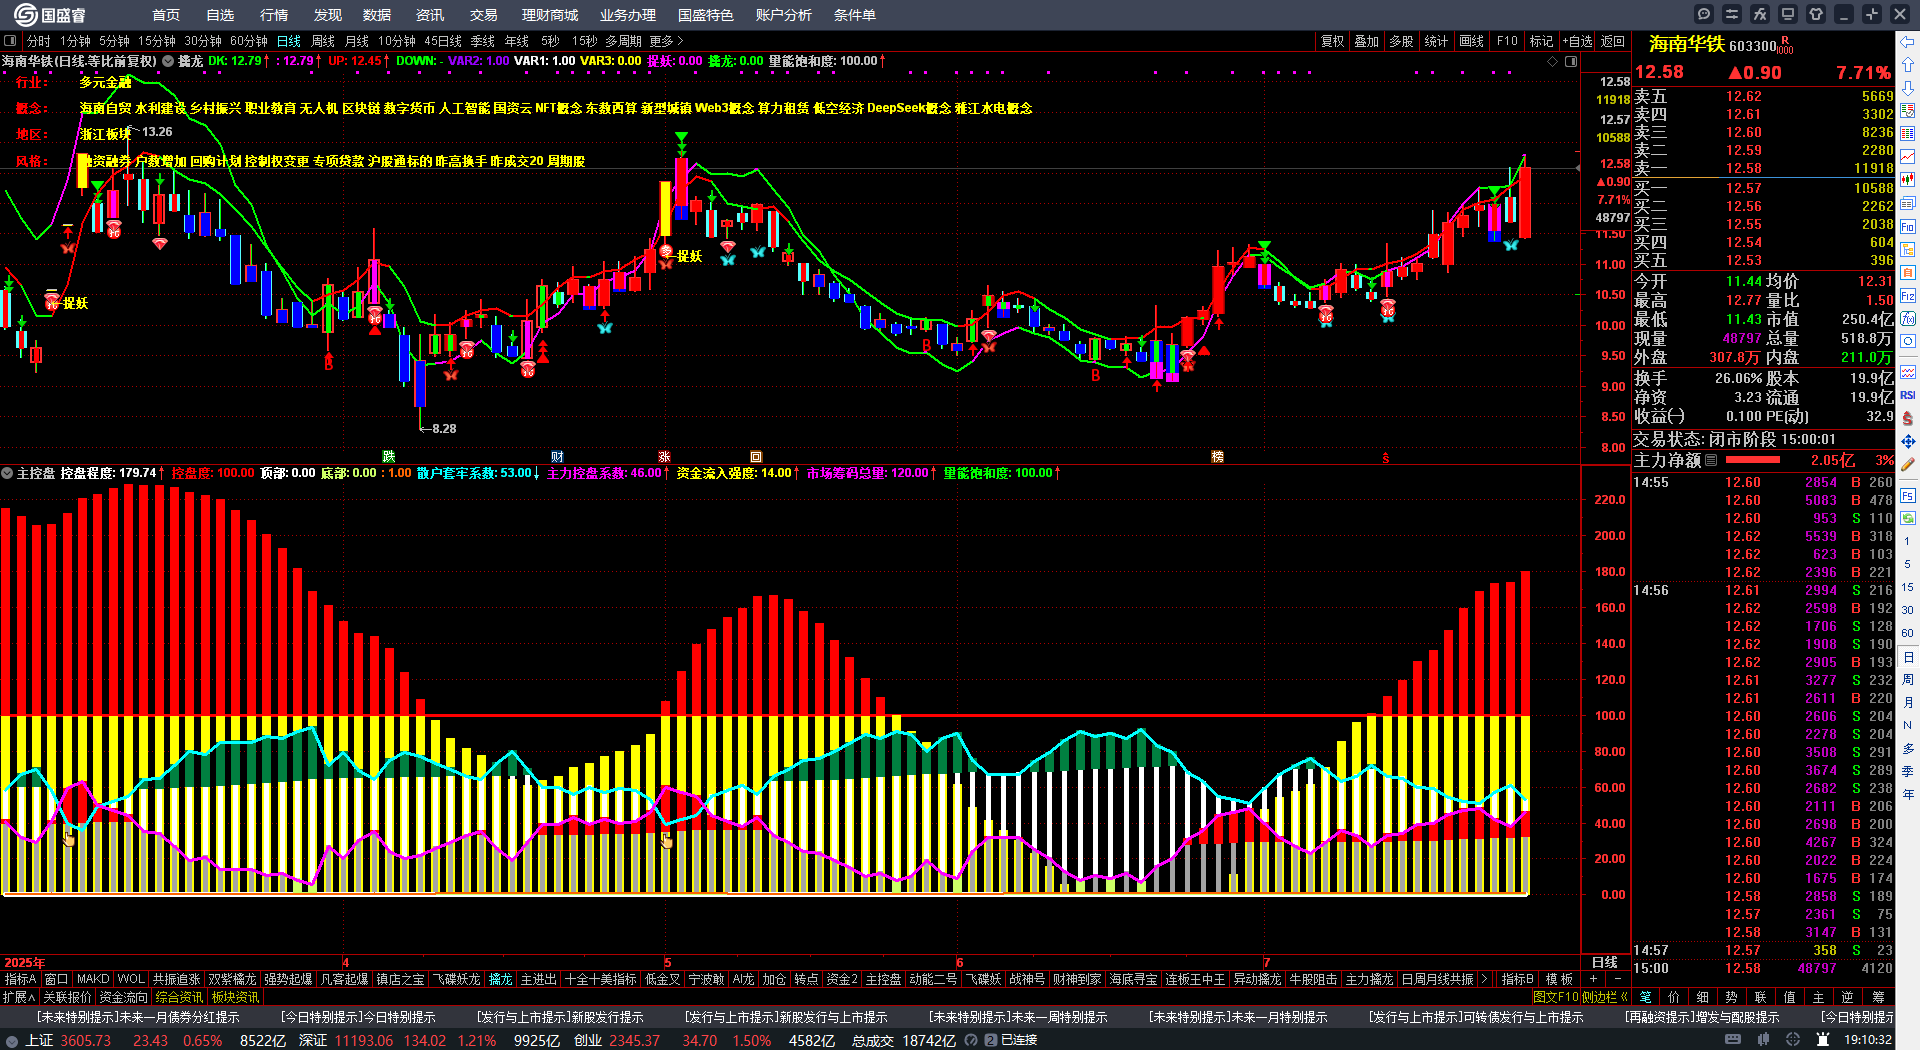Click 今日特别提示 ticker news item
1920x1050 pixels.
tap(357, 1017)
